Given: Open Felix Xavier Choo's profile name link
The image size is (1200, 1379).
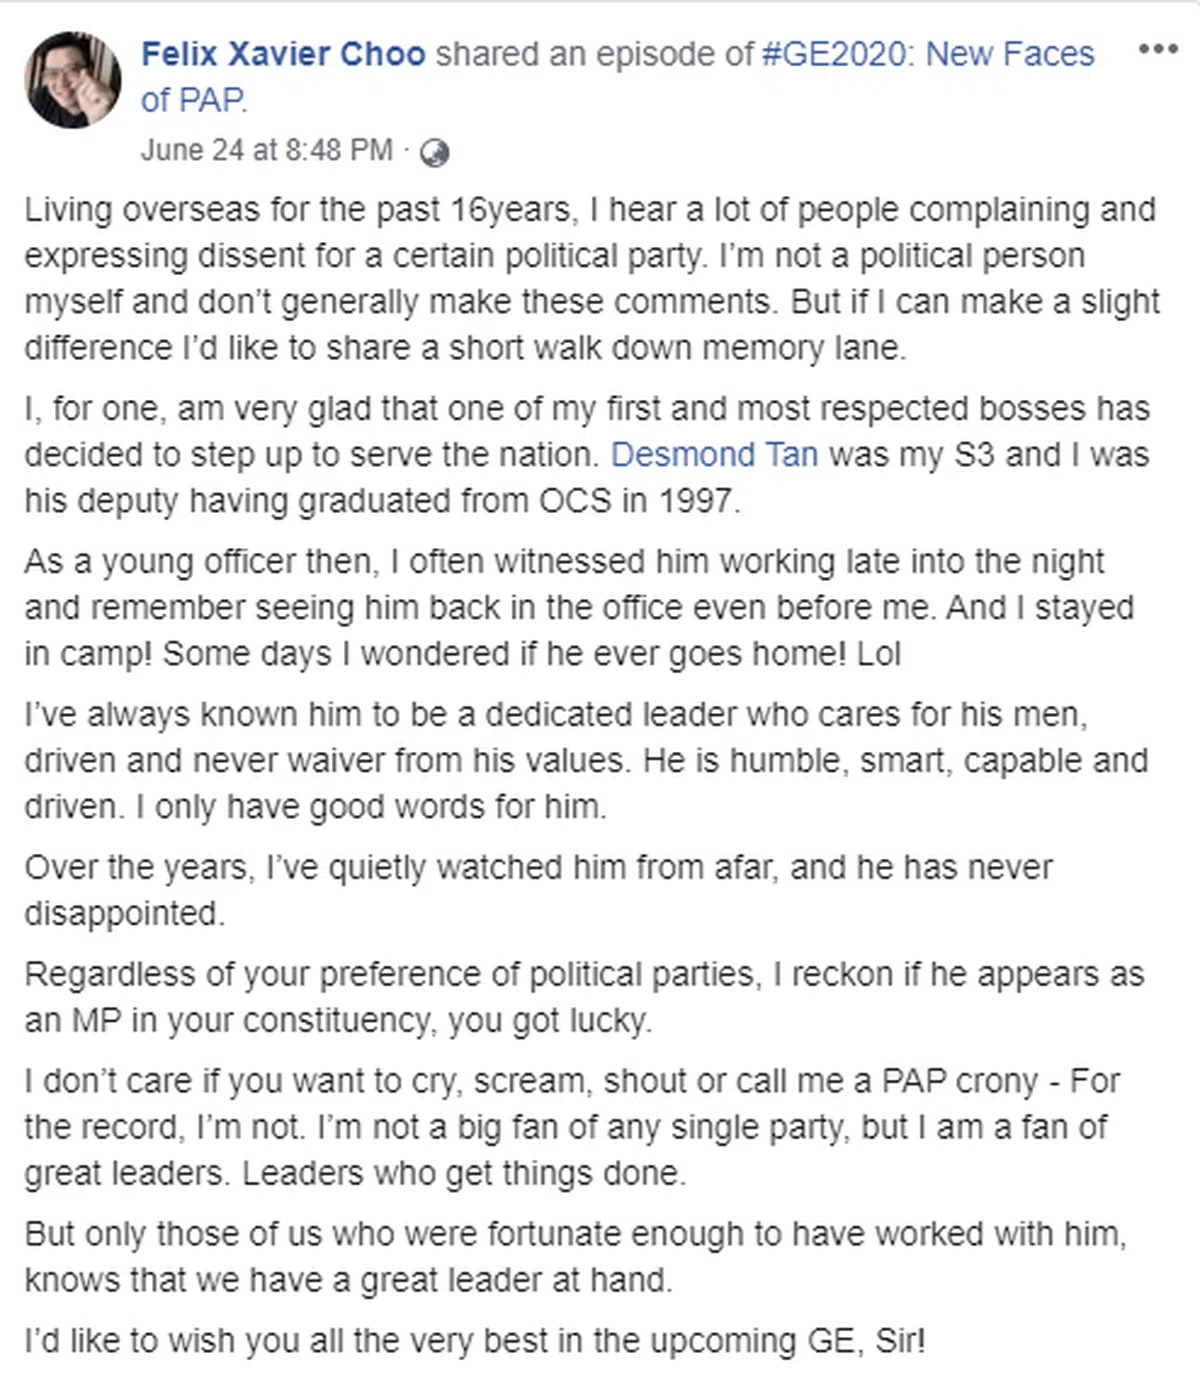Looking at the screenshot, I should tap(283, 54).
